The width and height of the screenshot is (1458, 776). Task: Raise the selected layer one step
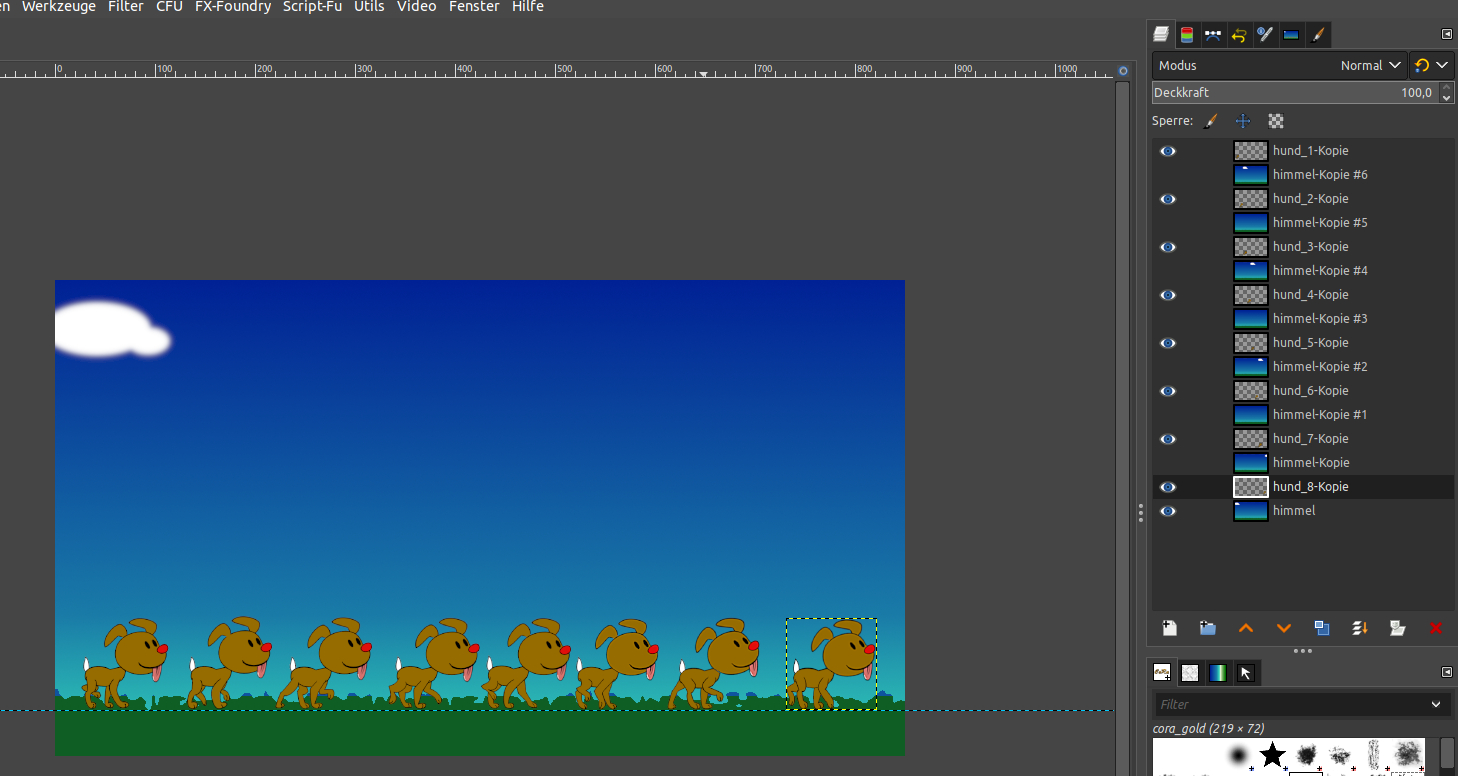[1246, 628]
